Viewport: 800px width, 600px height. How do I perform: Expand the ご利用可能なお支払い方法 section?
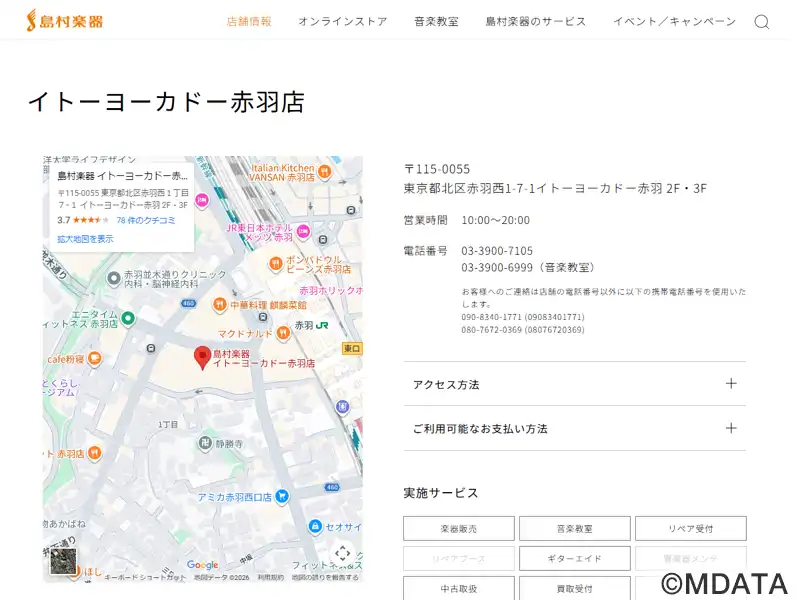[574, 428]
